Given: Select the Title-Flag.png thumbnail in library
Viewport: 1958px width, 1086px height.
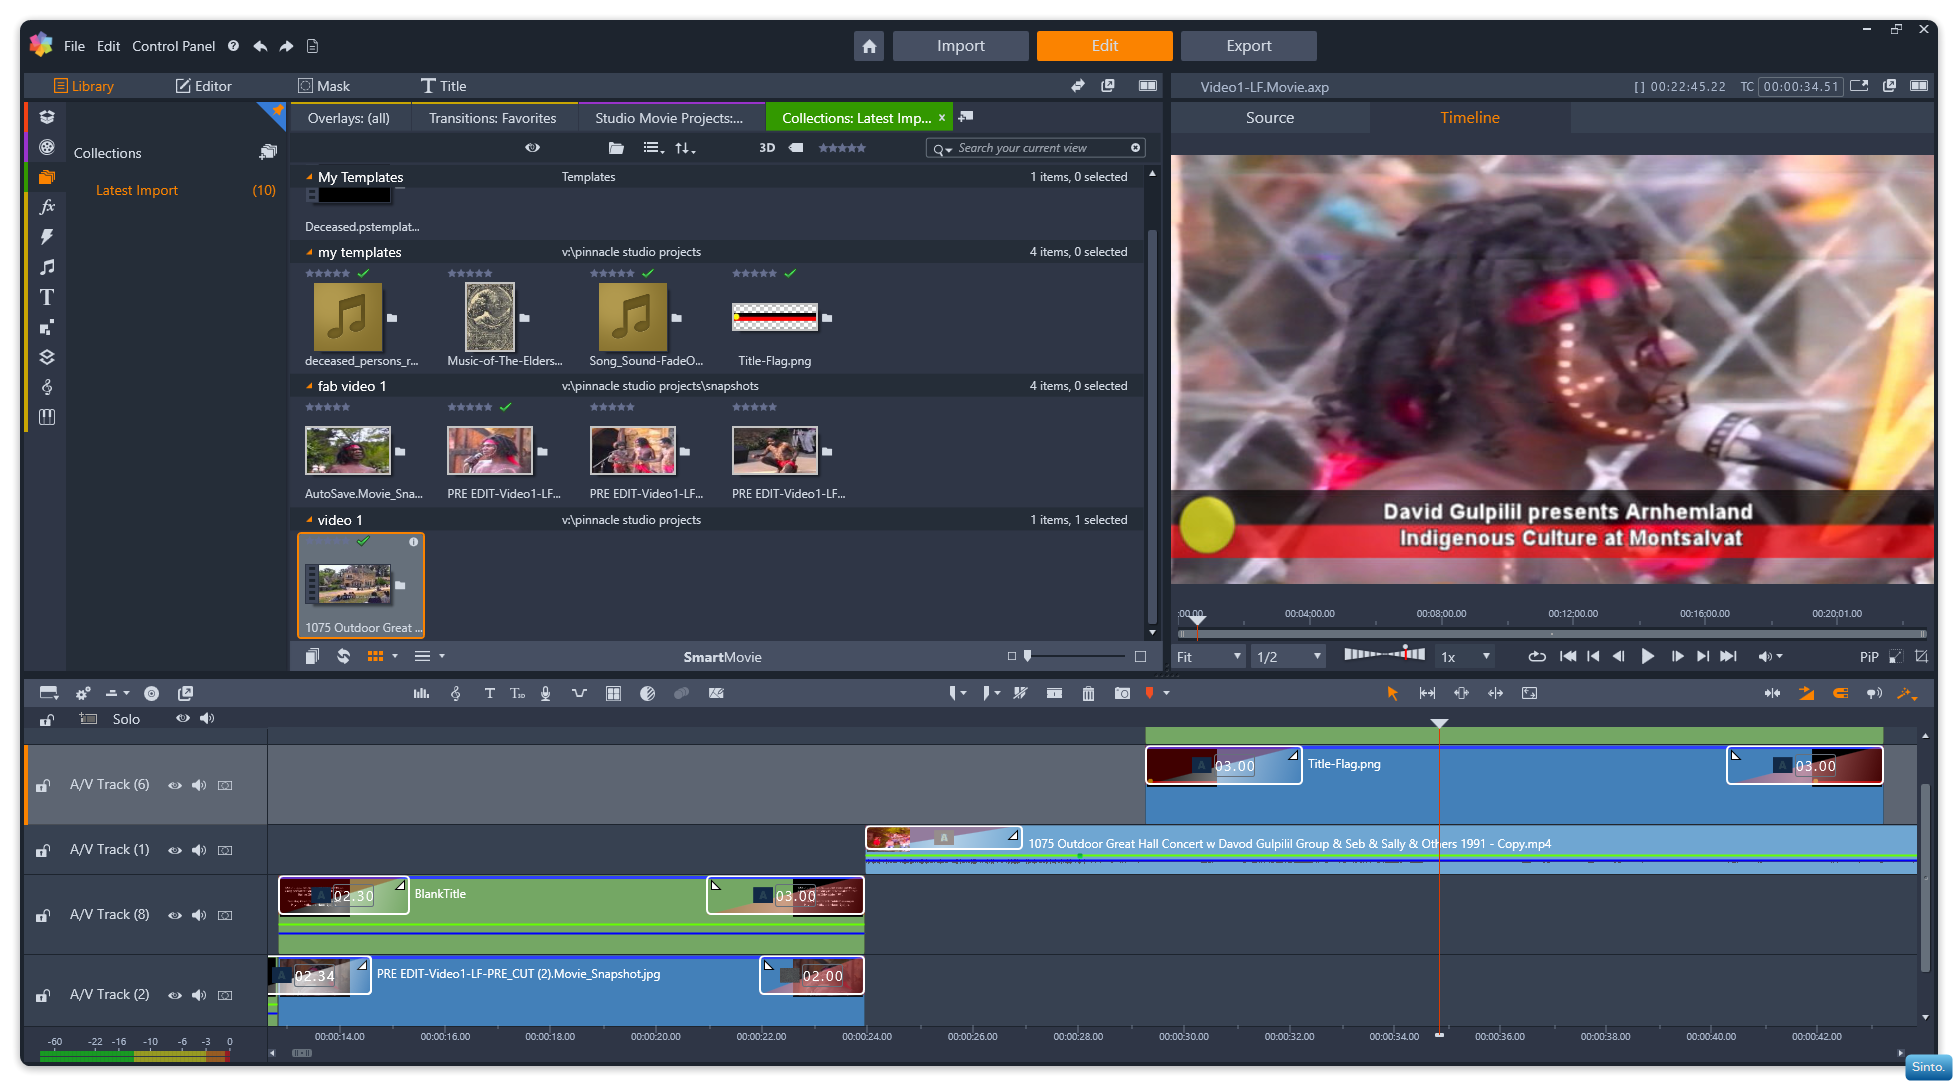Looking at the screenshot, I should pyautogui.click(x=775, y=317).
